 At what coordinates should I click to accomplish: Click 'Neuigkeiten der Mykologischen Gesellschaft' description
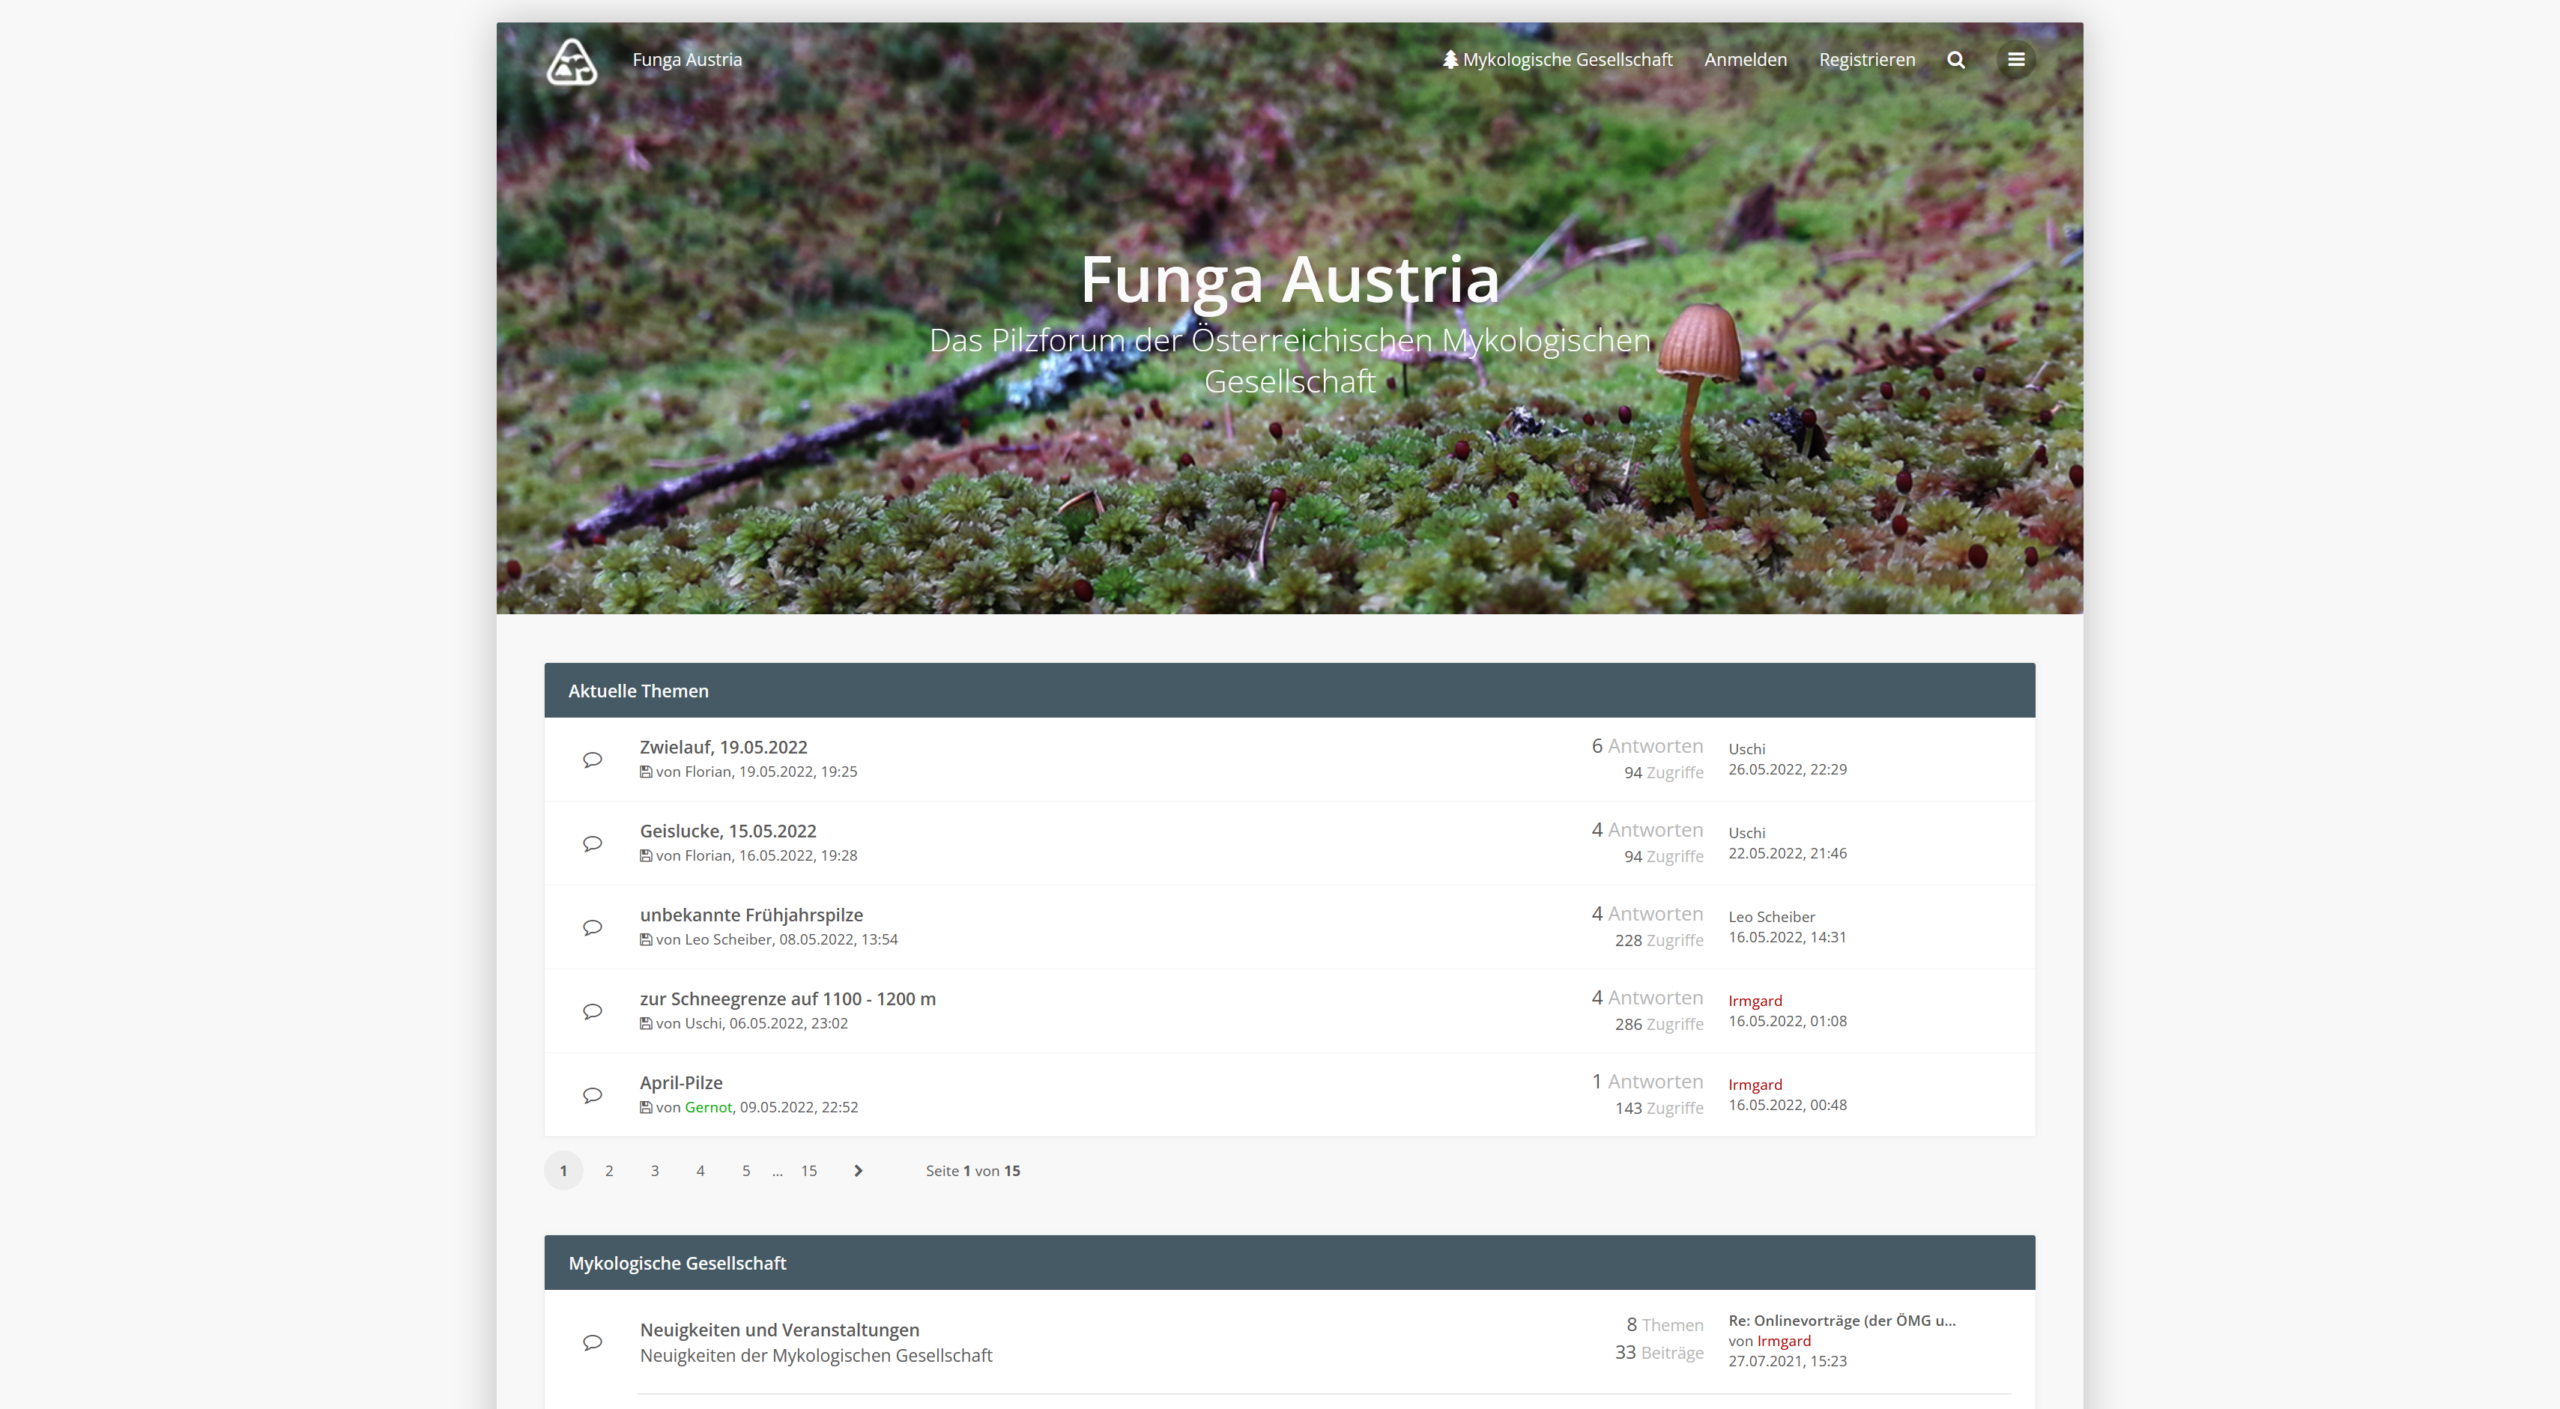[x=816, y=1356]
